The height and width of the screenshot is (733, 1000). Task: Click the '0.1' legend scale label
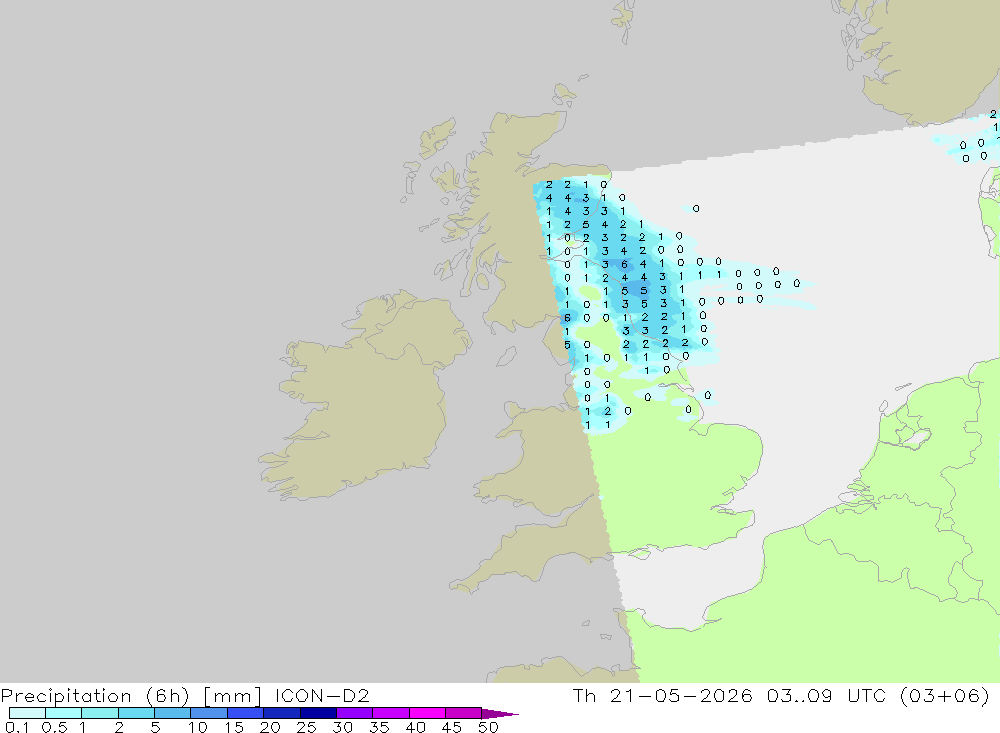[17, 727]
